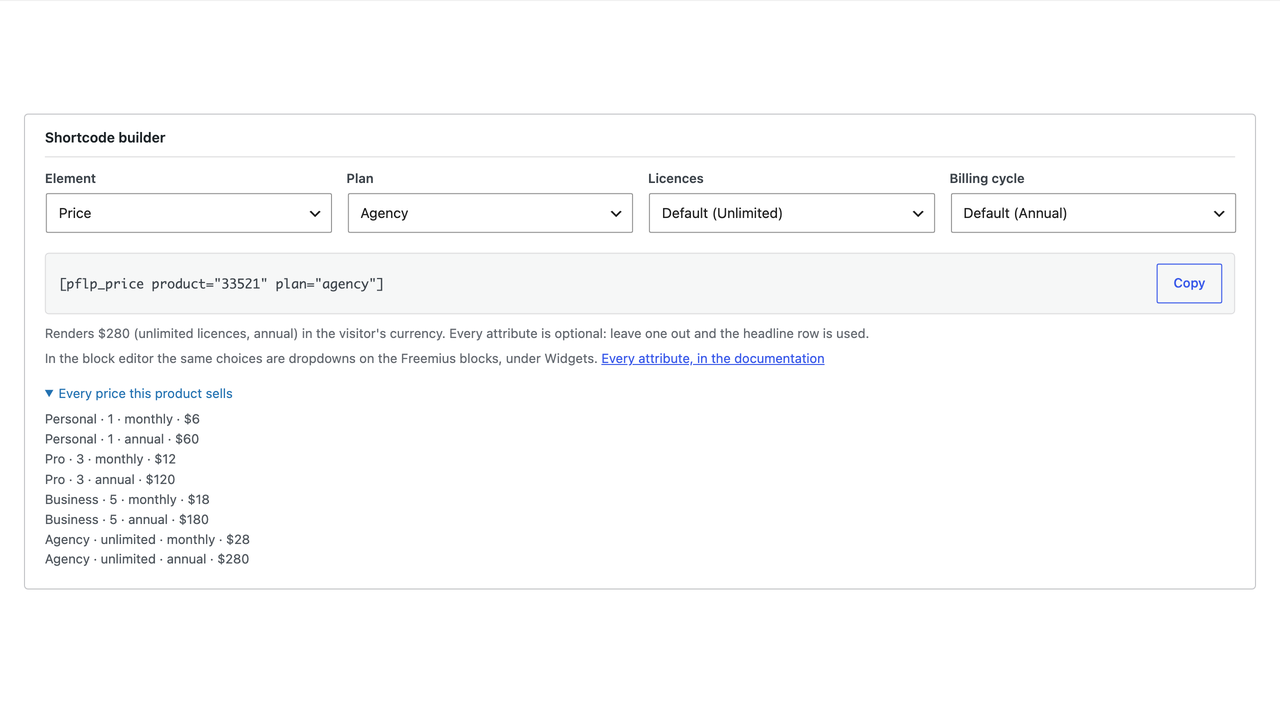The width and height of the screenshot is (1280, 720).
Task: Select the 'Business · 5 · monthly · $18' row
Action: coord(127,499)
